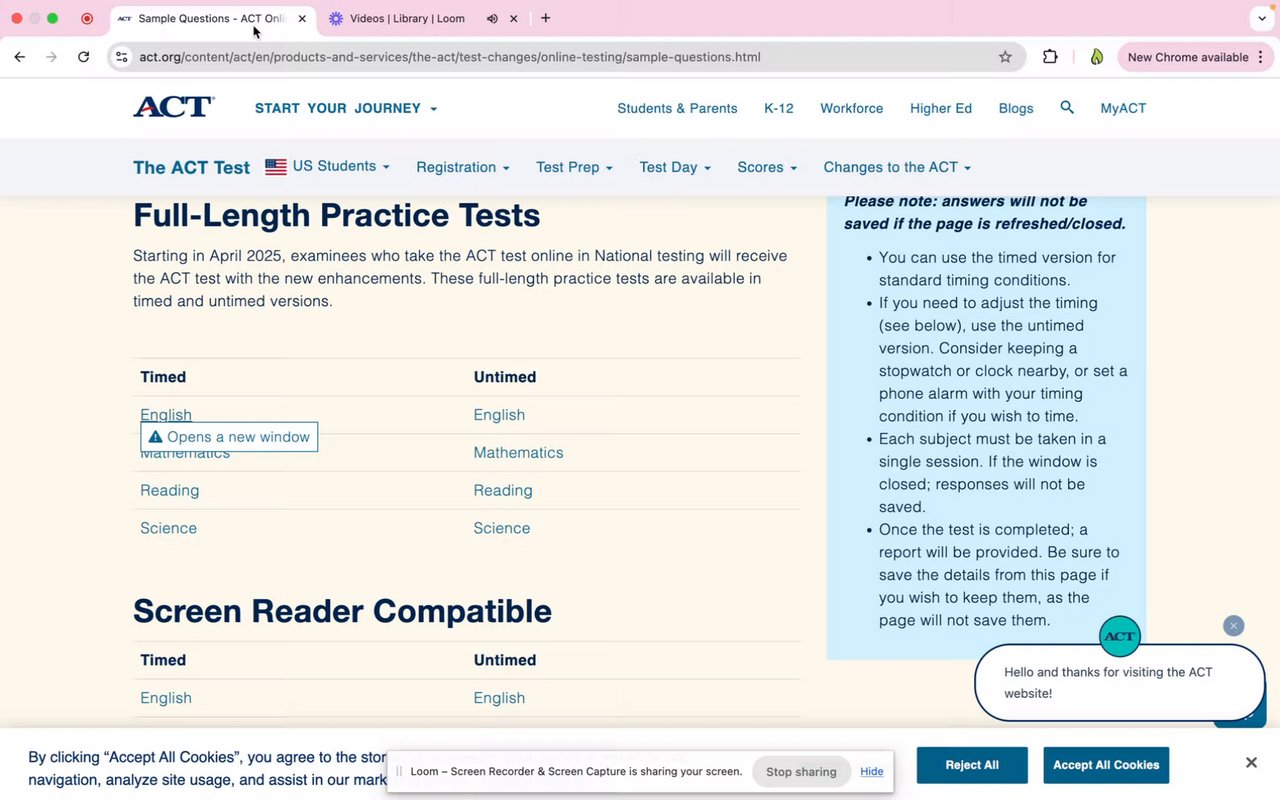Open Changes to the ACT dropdown
This screenshot has width=1280, height=800.
pyautogui.click(x=897, y=167)
